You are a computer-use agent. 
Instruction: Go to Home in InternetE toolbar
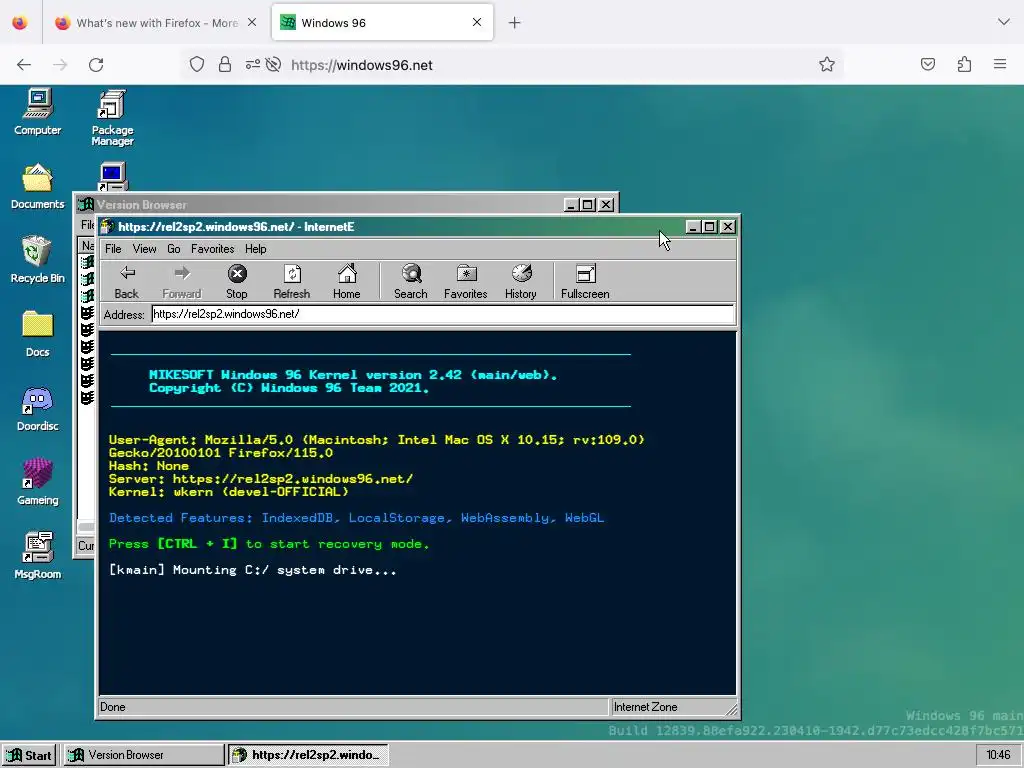[347, 281]
